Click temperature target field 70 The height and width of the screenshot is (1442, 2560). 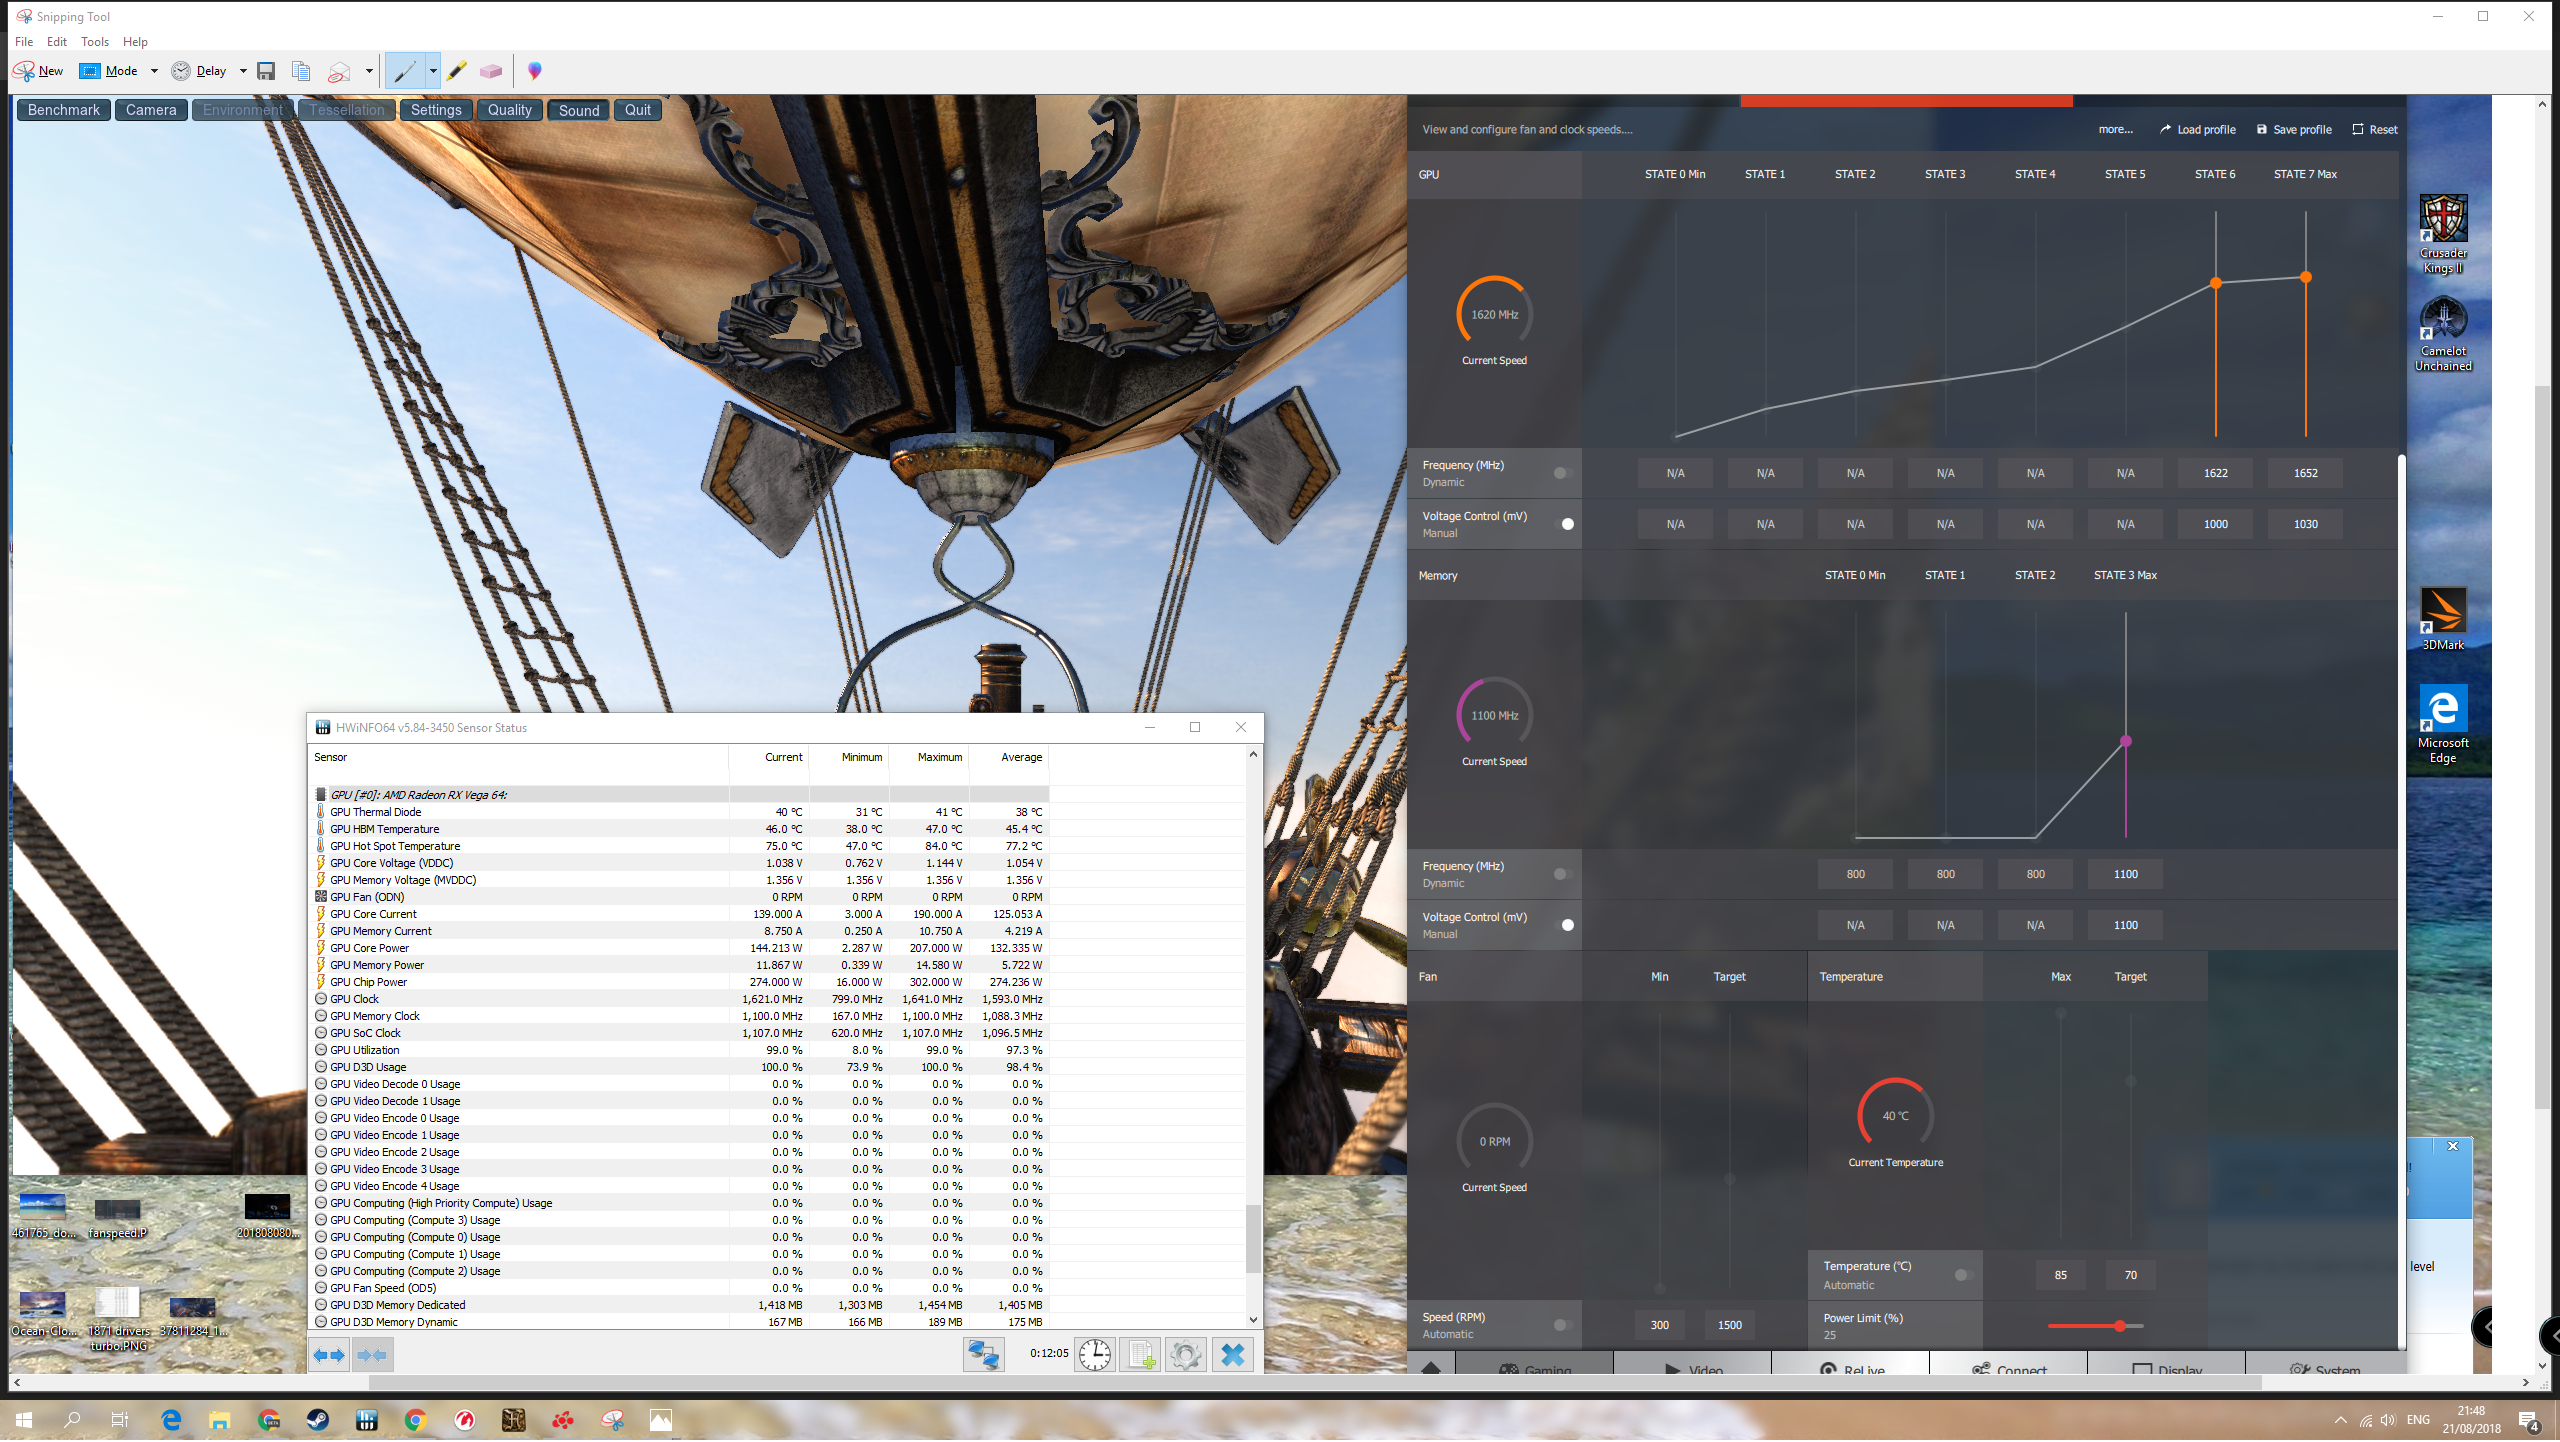point(2131,1276)
